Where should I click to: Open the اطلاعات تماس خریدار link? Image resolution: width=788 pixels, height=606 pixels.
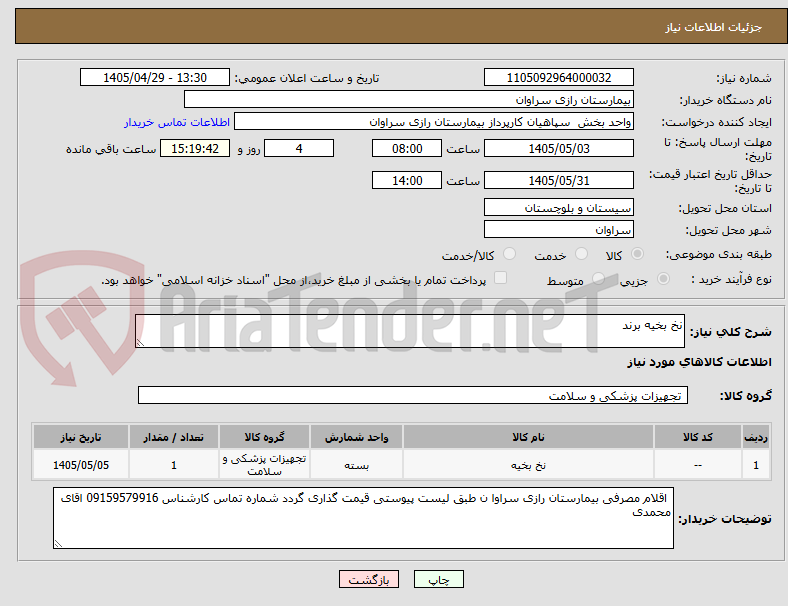tap(177, 122)
